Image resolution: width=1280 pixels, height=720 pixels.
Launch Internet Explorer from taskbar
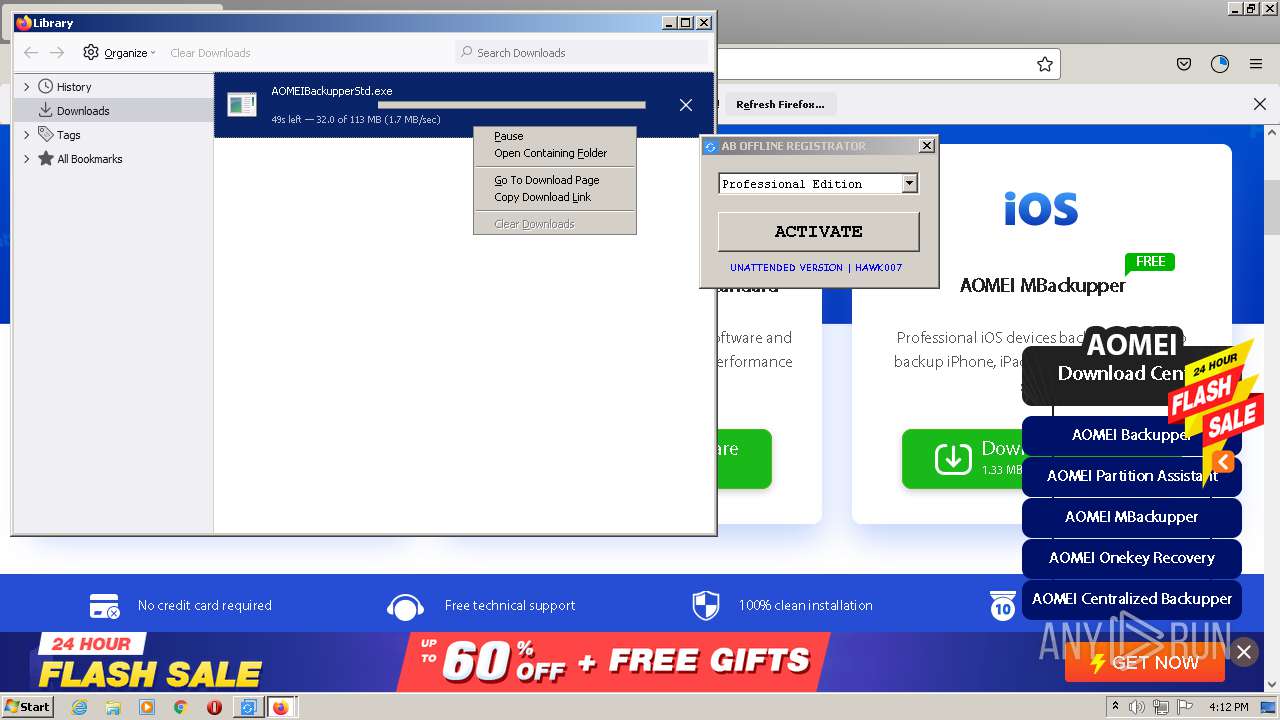tap(79, 707)
